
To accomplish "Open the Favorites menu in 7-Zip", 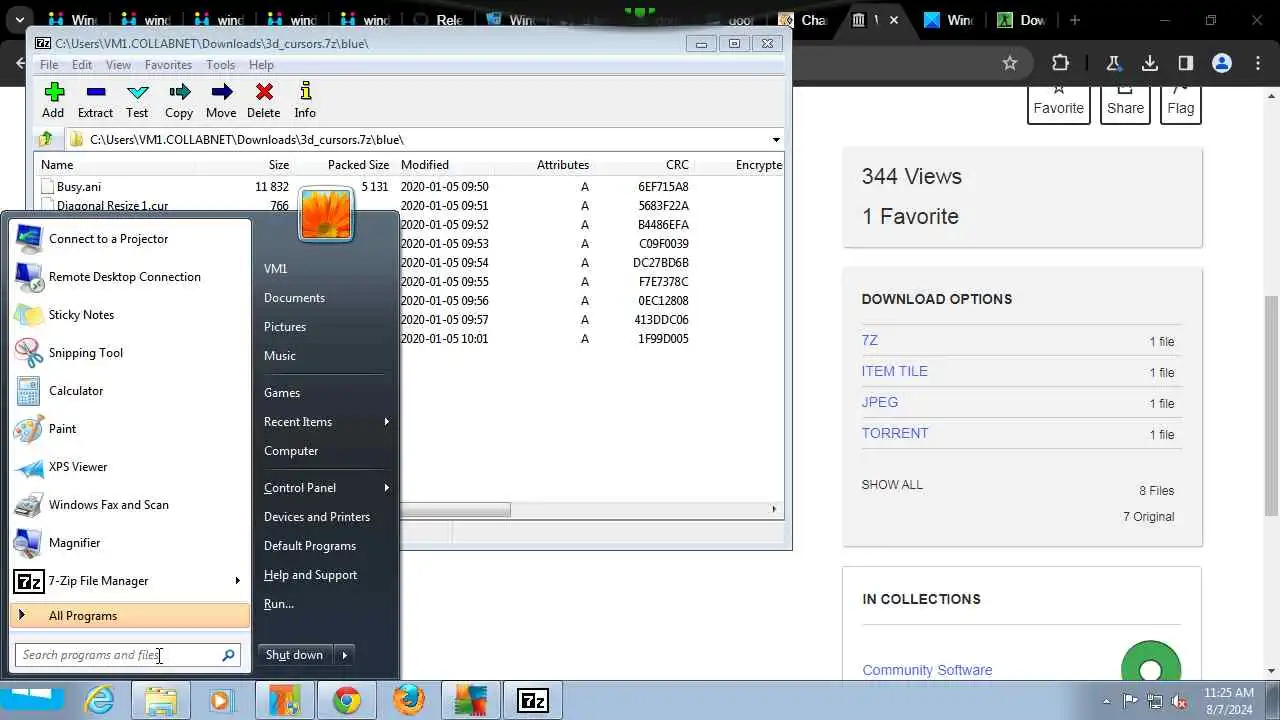I will click(168, 65).
